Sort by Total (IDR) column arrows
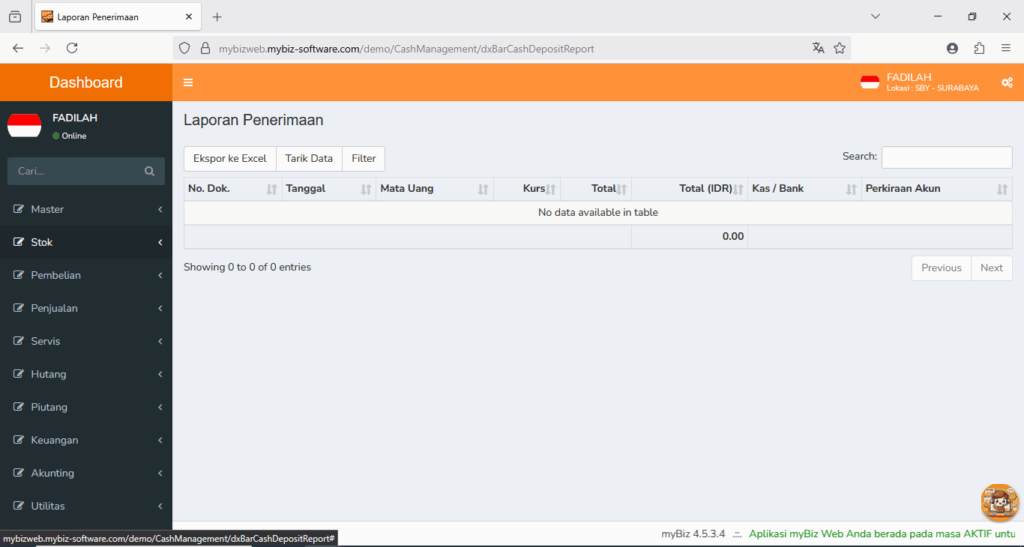 (x=738, y=189)
